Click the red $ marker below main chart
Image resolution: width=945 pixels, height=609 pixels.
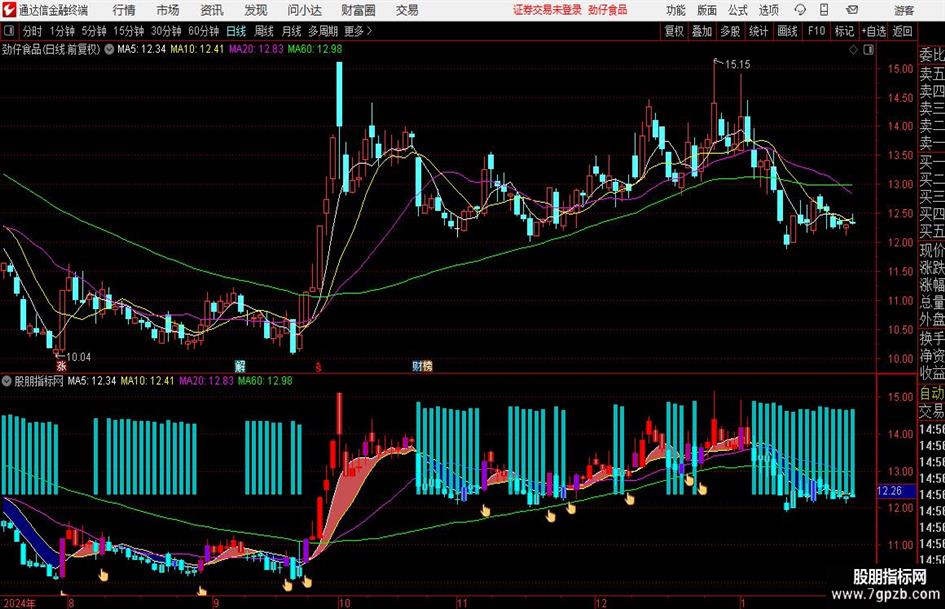pyautogui.click(x=318, y=366)
